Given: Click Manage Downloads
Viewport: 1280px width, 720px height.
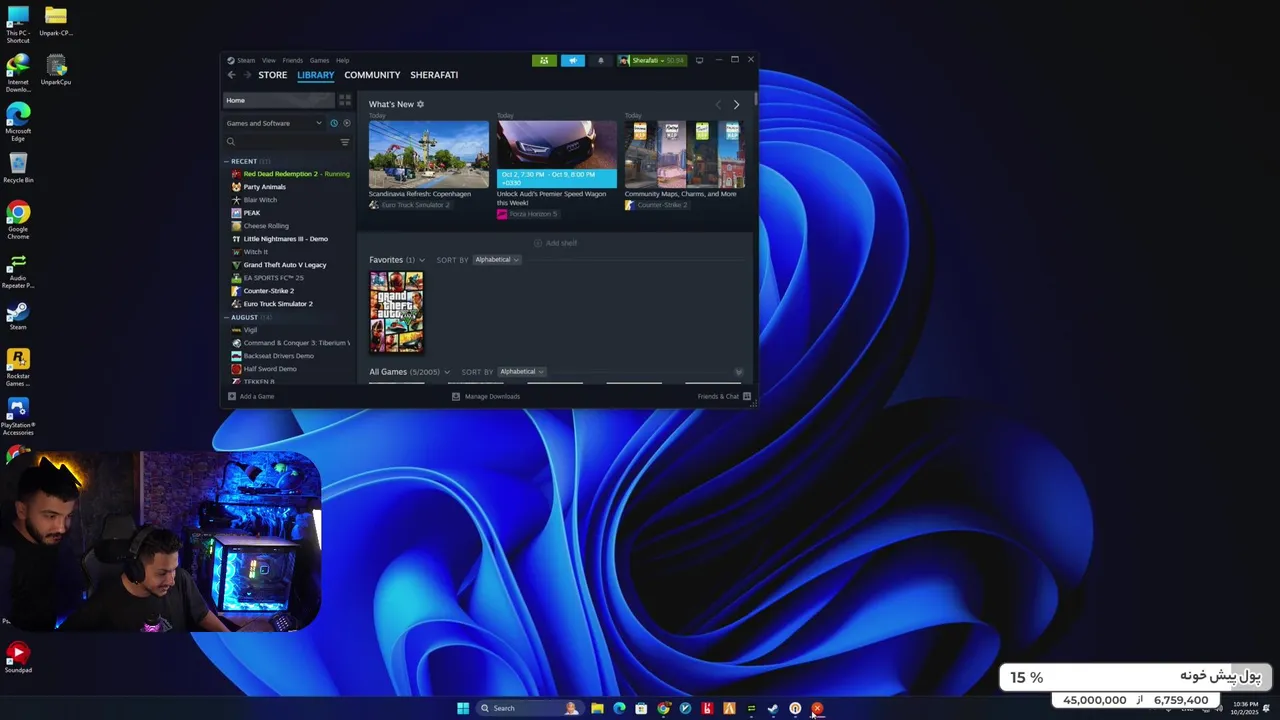Looking at the screenshot, I should [x=486, y=396].
